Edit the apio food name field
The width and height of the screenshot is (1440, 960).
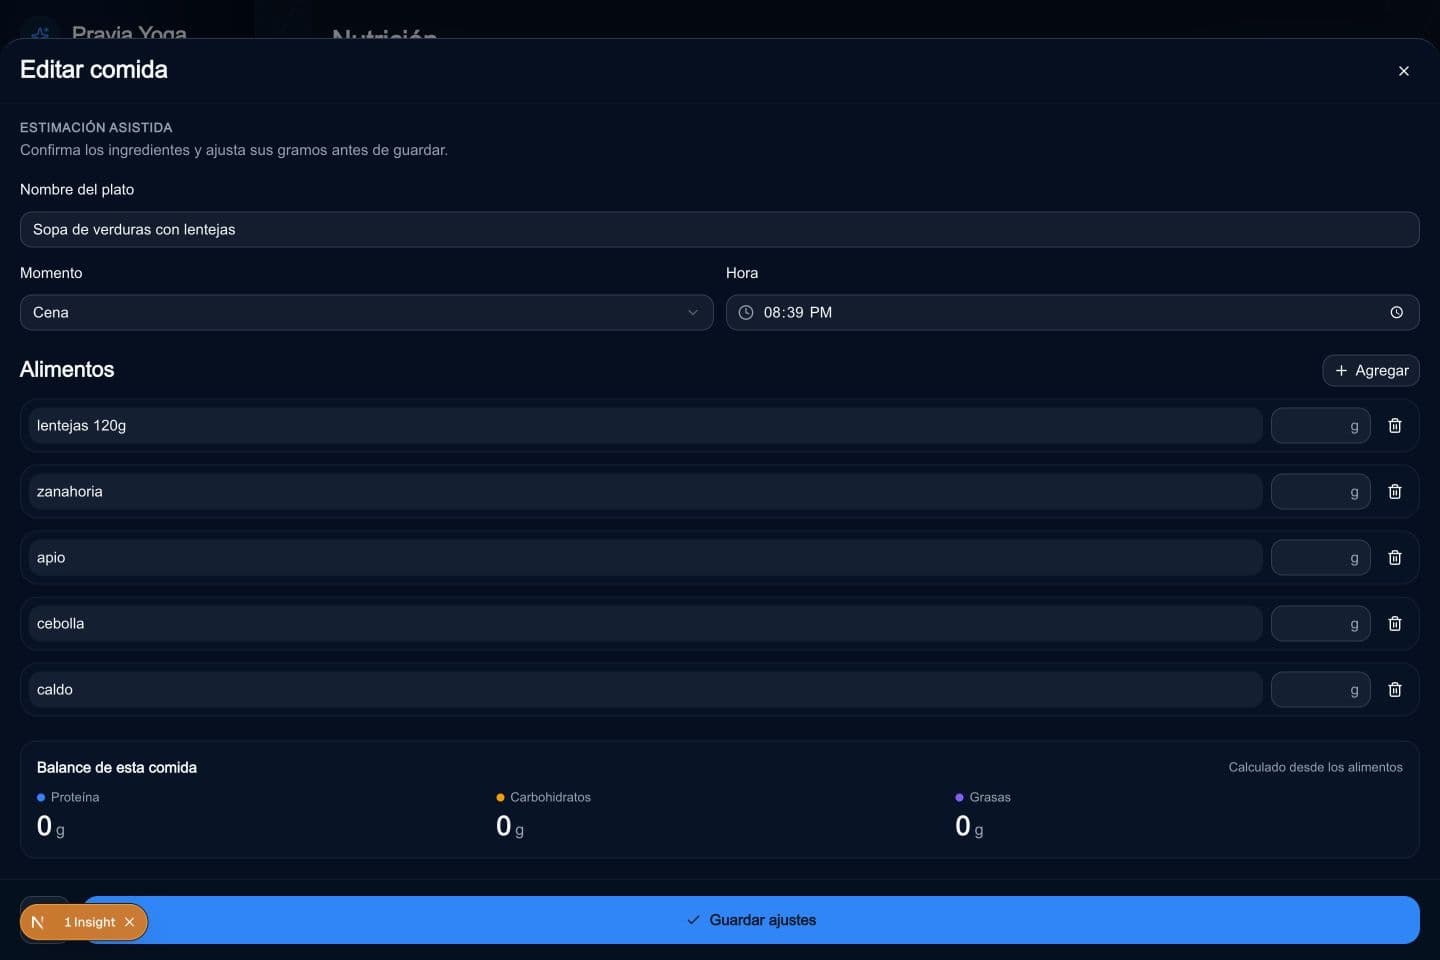(x=645, y=558)
